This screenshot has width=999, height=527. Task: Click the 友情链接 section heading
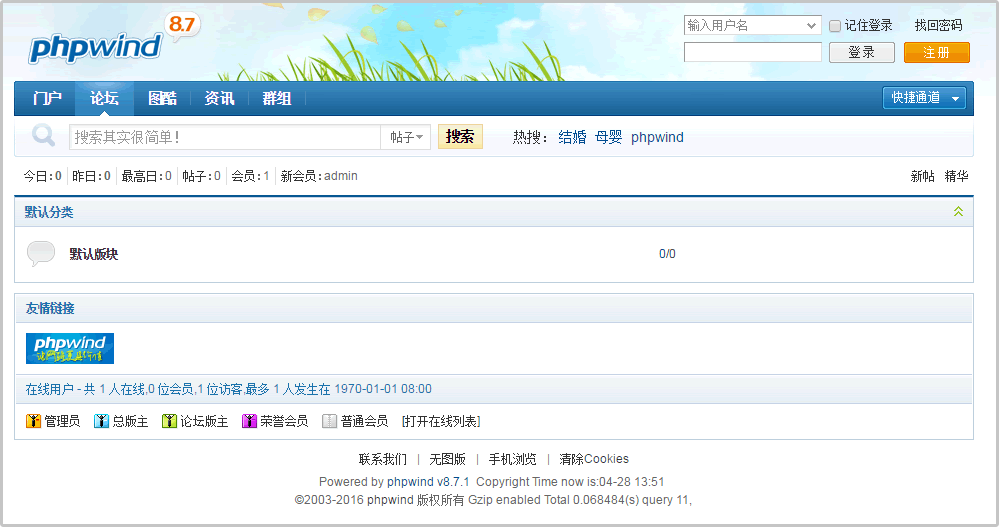click(50, 308)
